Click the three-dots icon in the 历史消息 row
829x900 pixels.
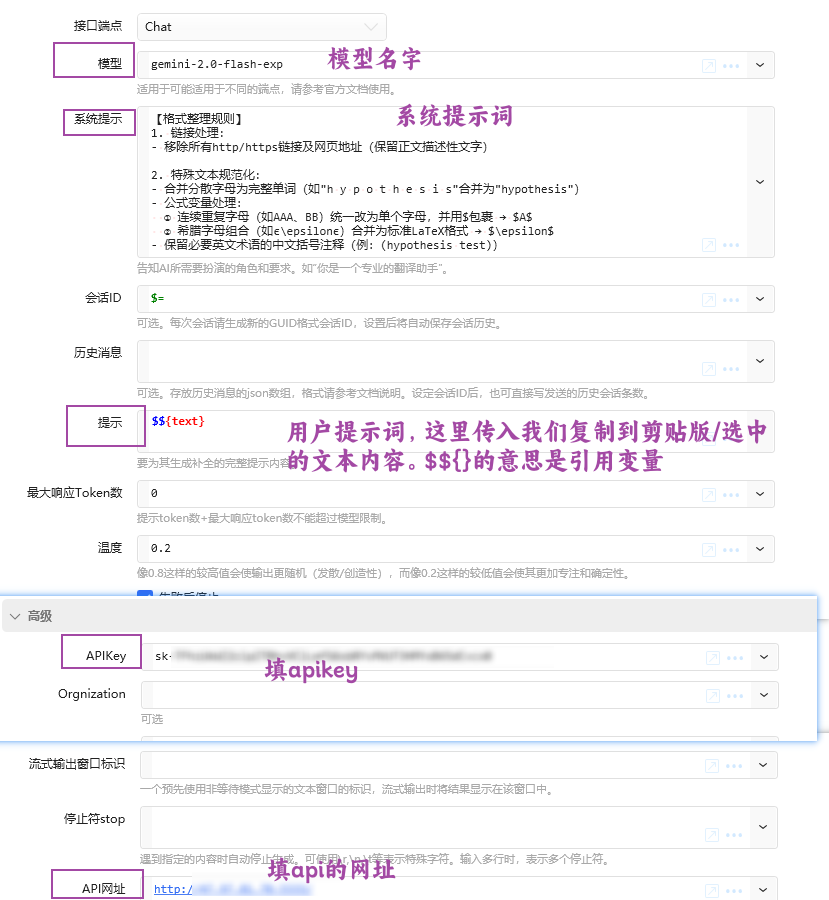[x=731, y=368]
